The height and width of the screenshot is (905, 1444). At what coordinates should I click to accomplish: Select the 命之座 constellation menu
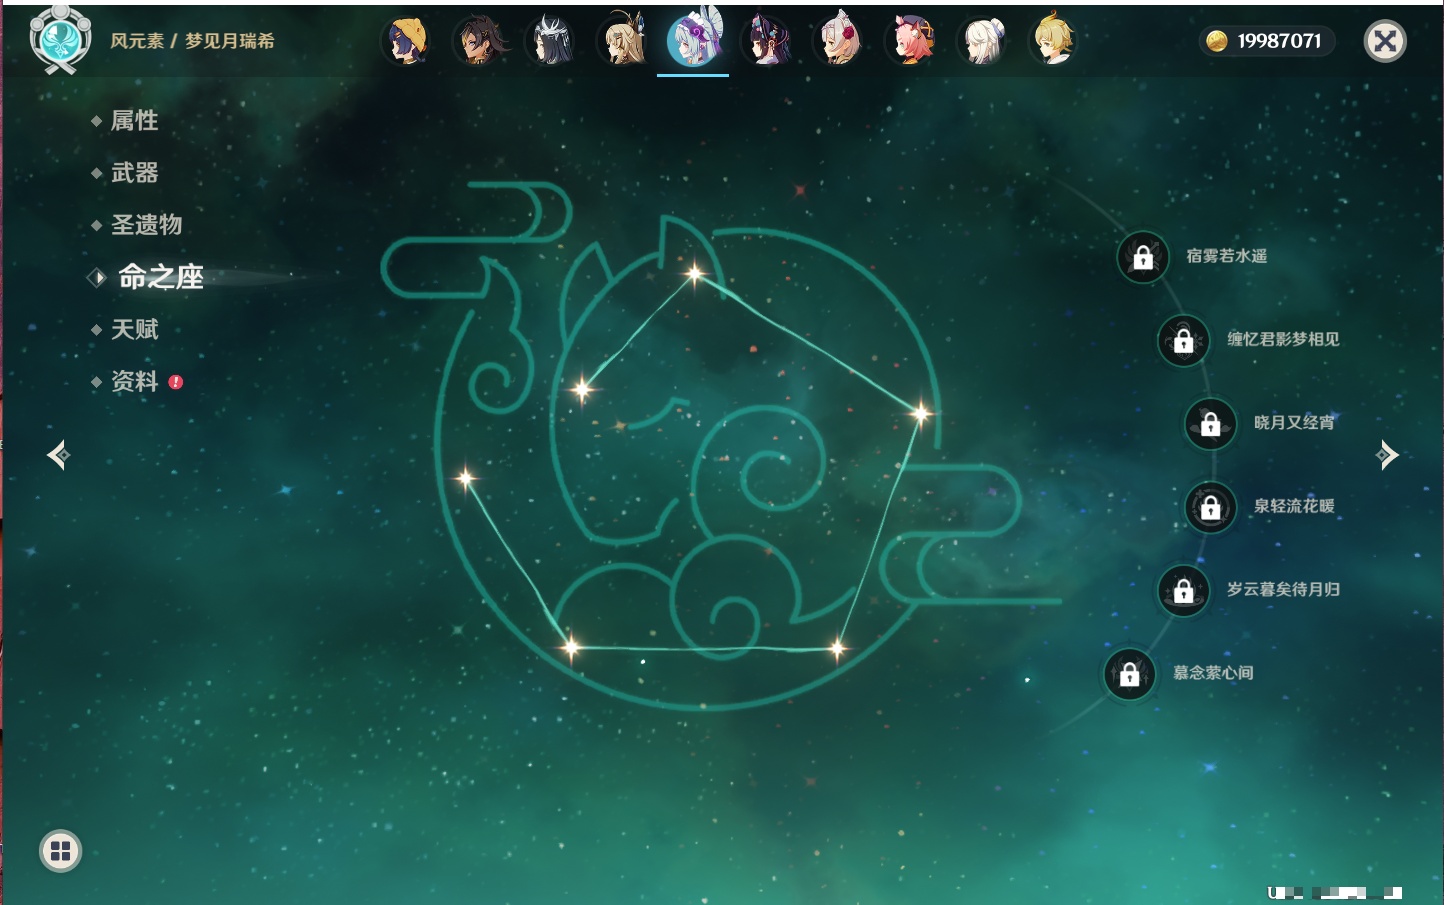pos(161,277)
